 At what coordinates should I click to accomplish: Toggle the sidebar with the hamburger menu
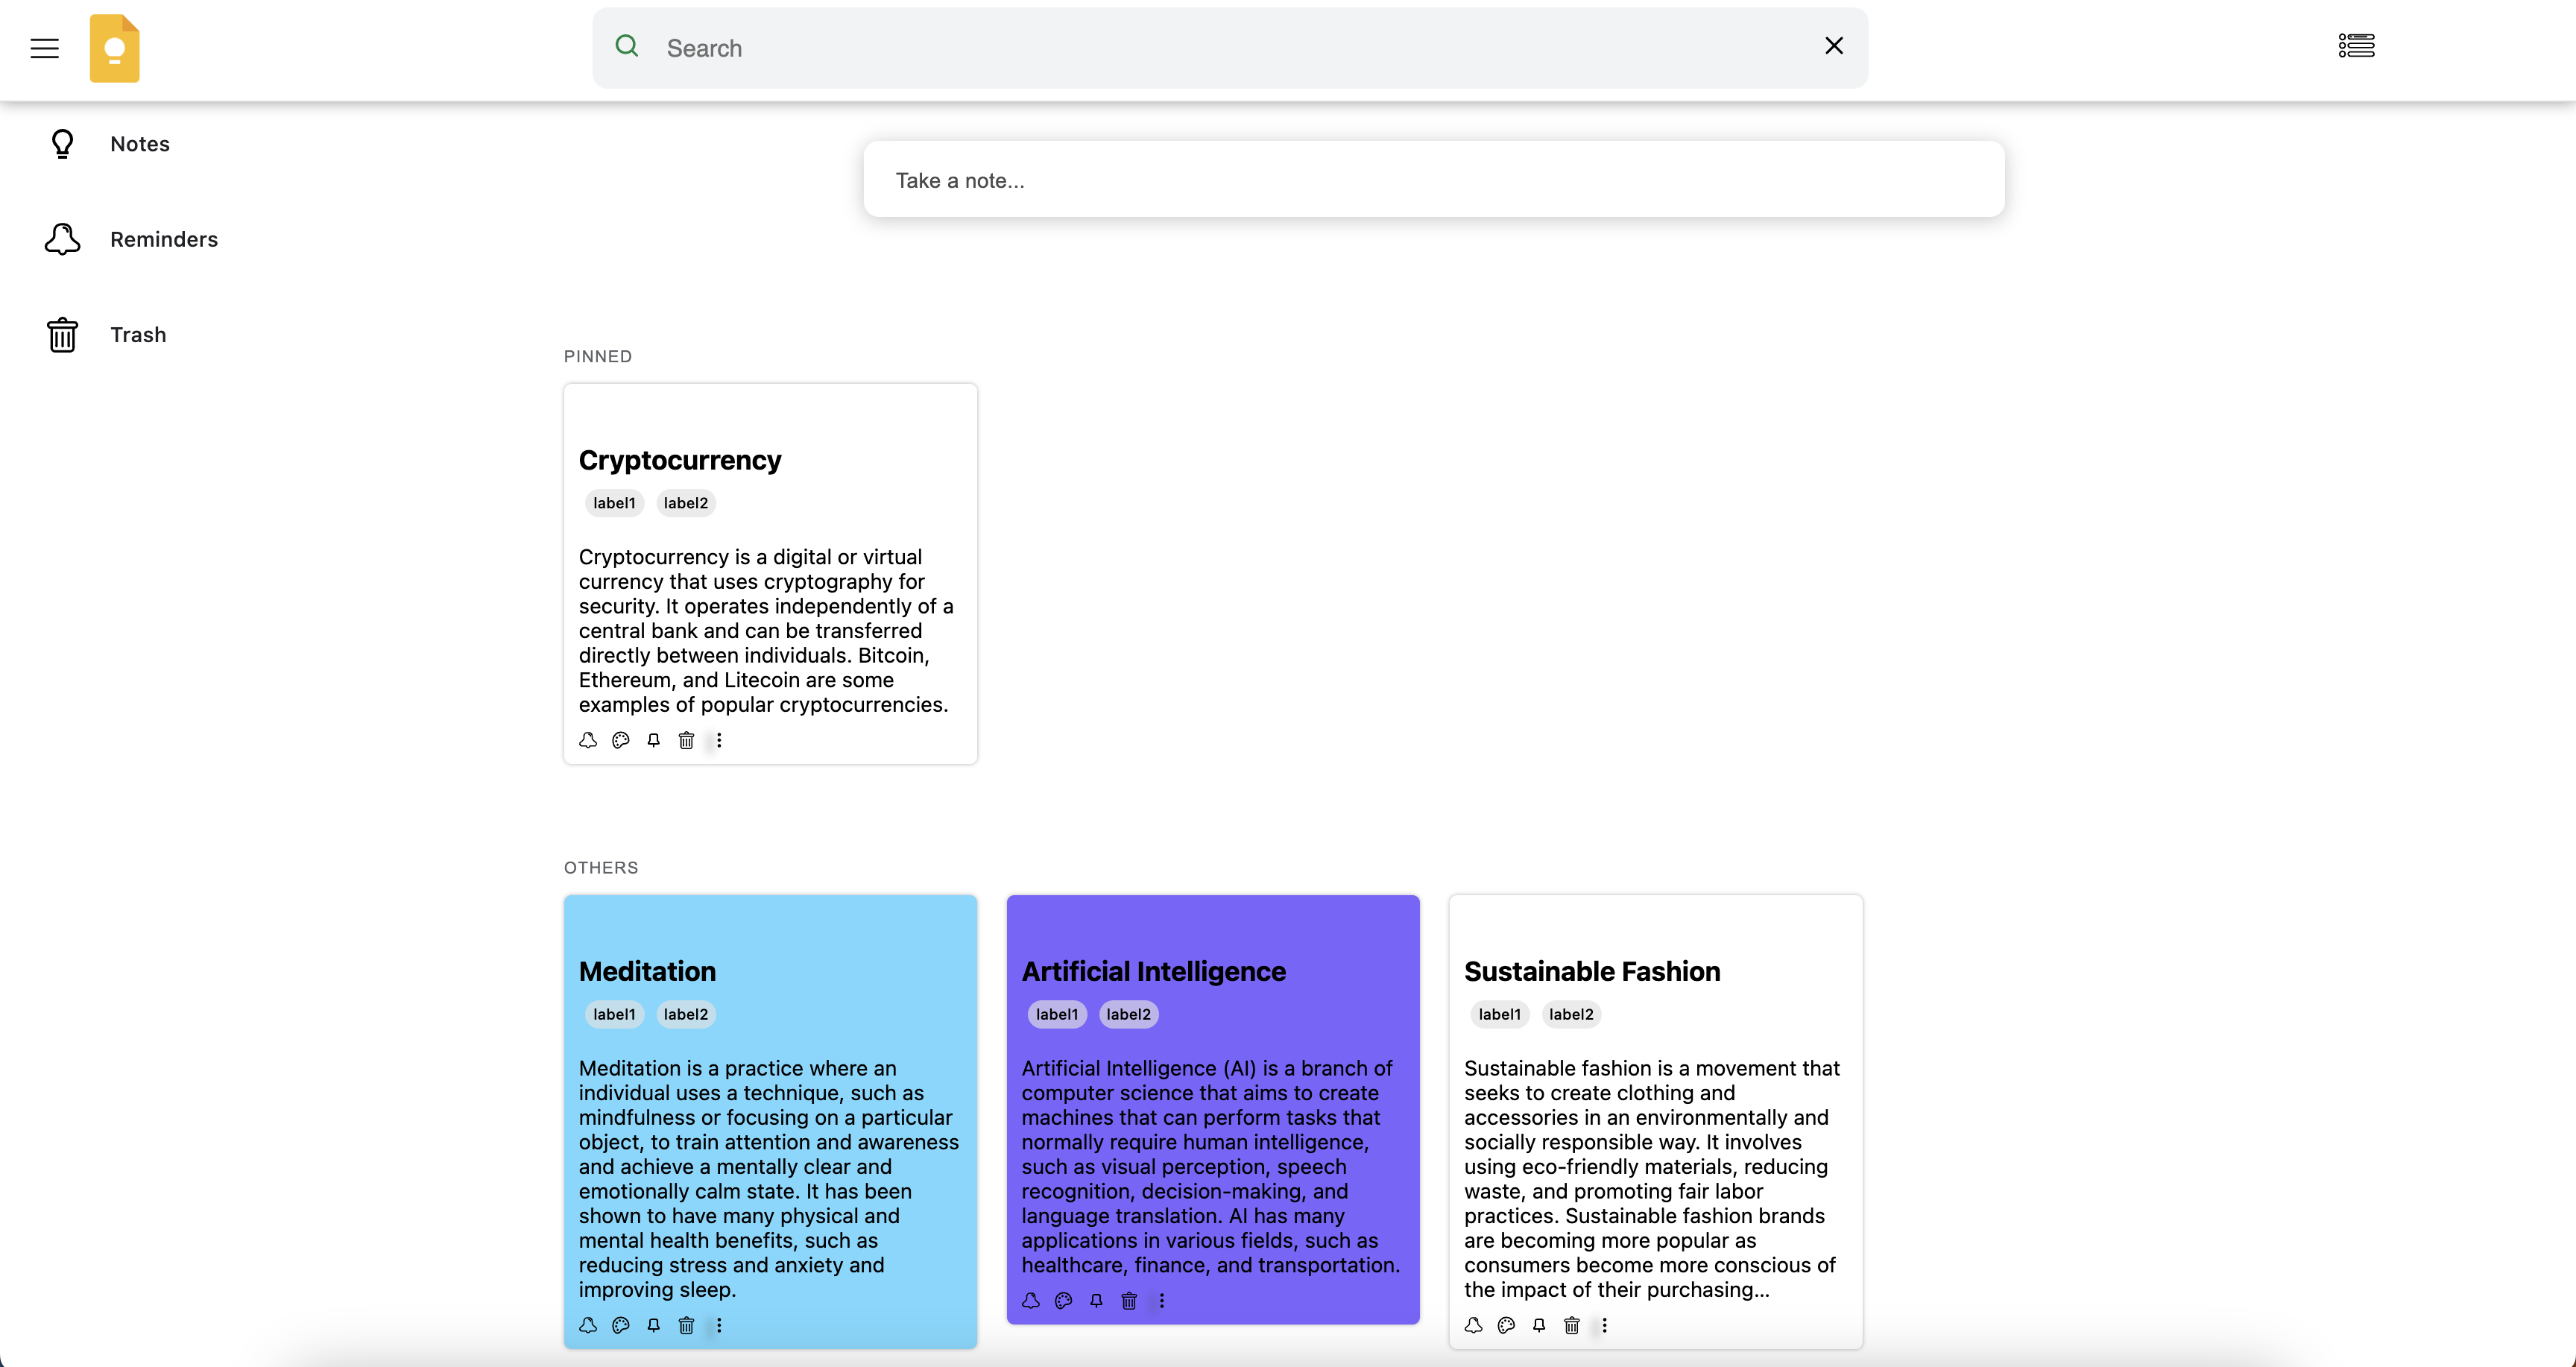tap(44, 47)
